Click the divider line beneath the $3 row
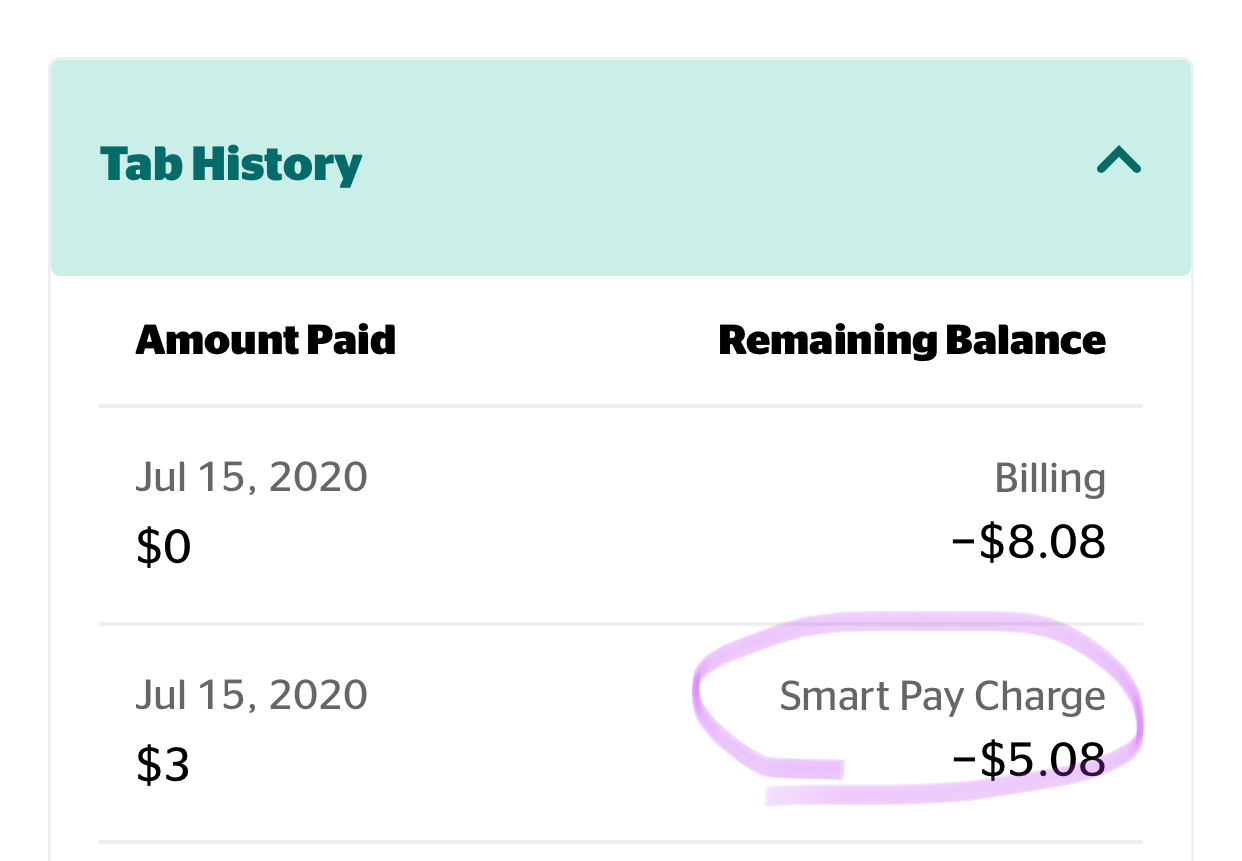 (621, 842)
